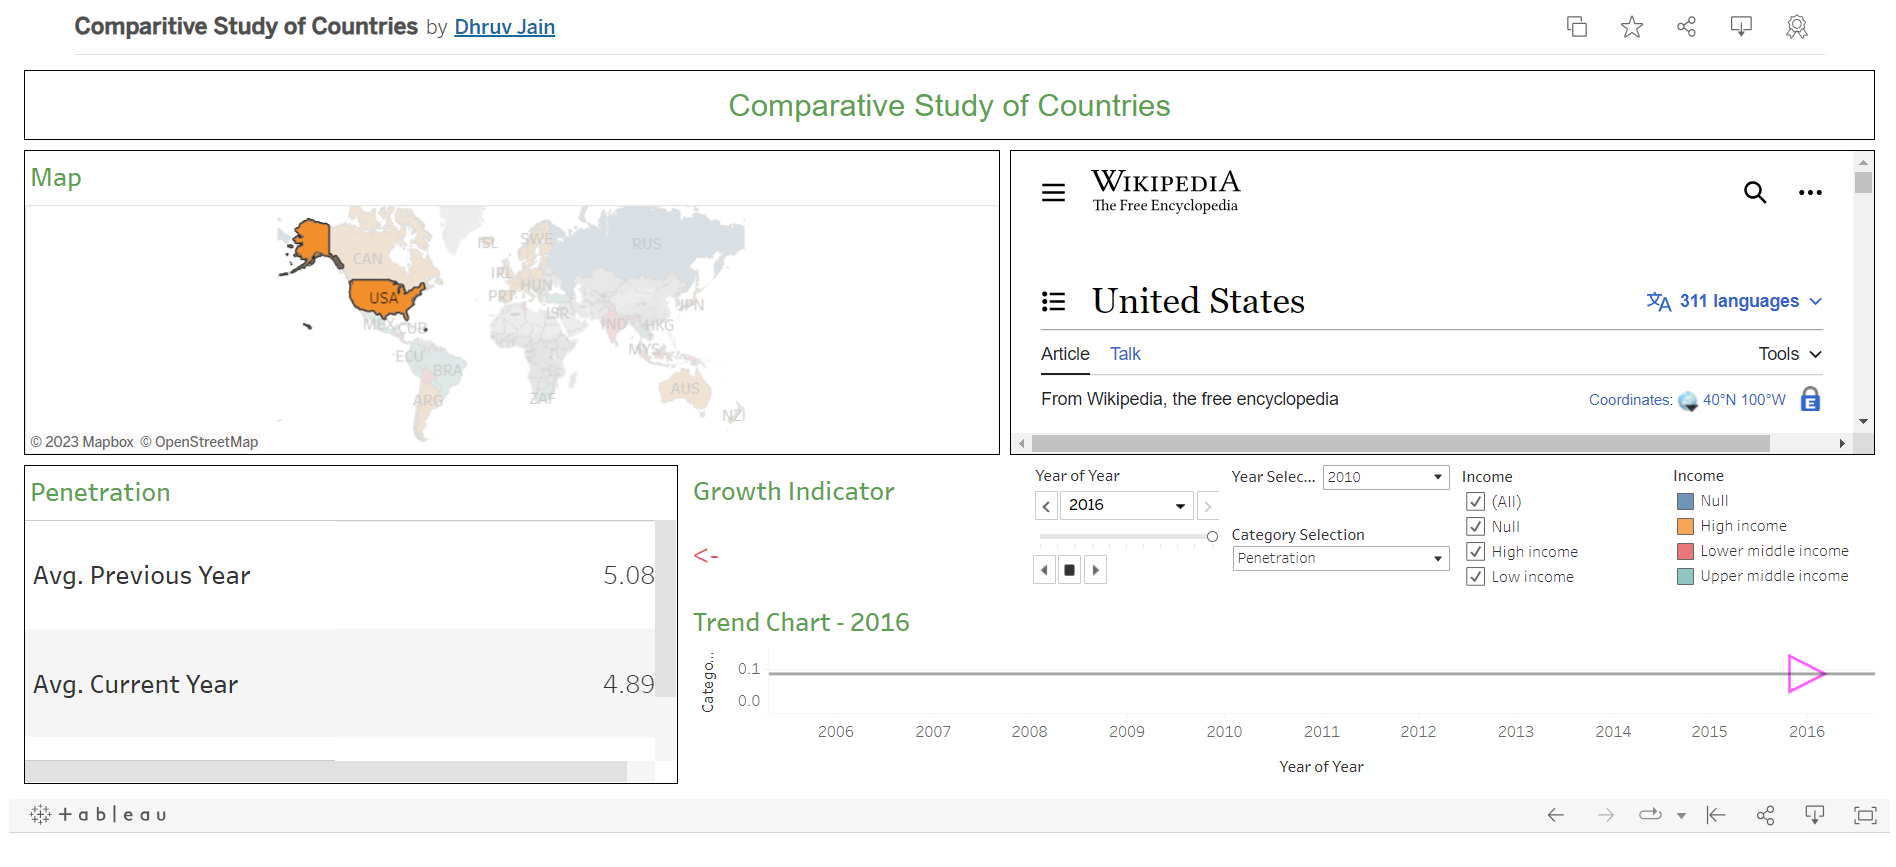Open the Year Selection 2010 dropdown
The width and height of the screenshot is (1896, 867).
[x=1385, y=477]
